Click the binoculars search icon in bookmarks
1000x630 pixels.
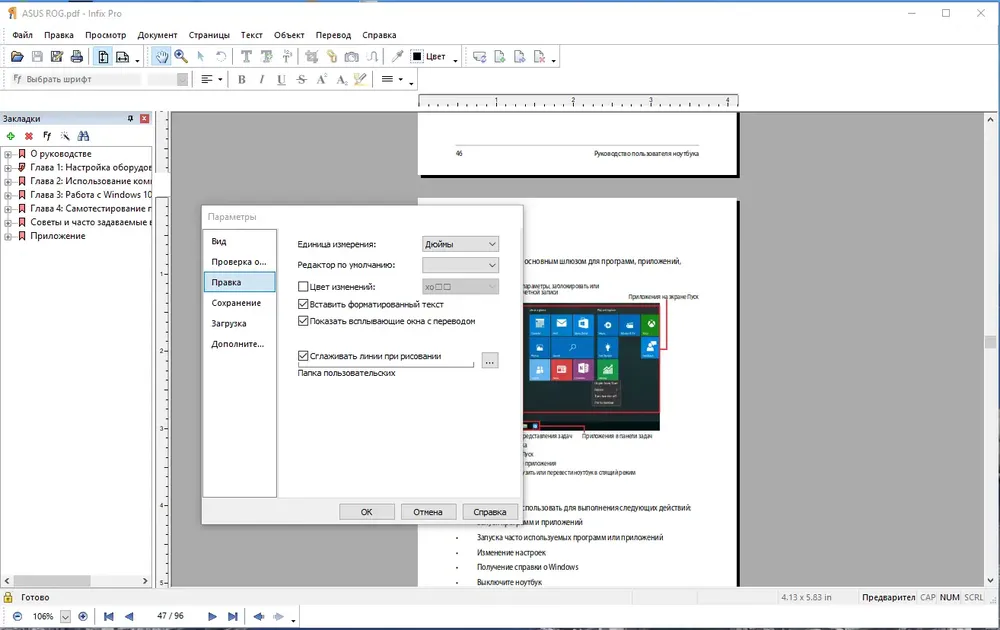point(84,136)
